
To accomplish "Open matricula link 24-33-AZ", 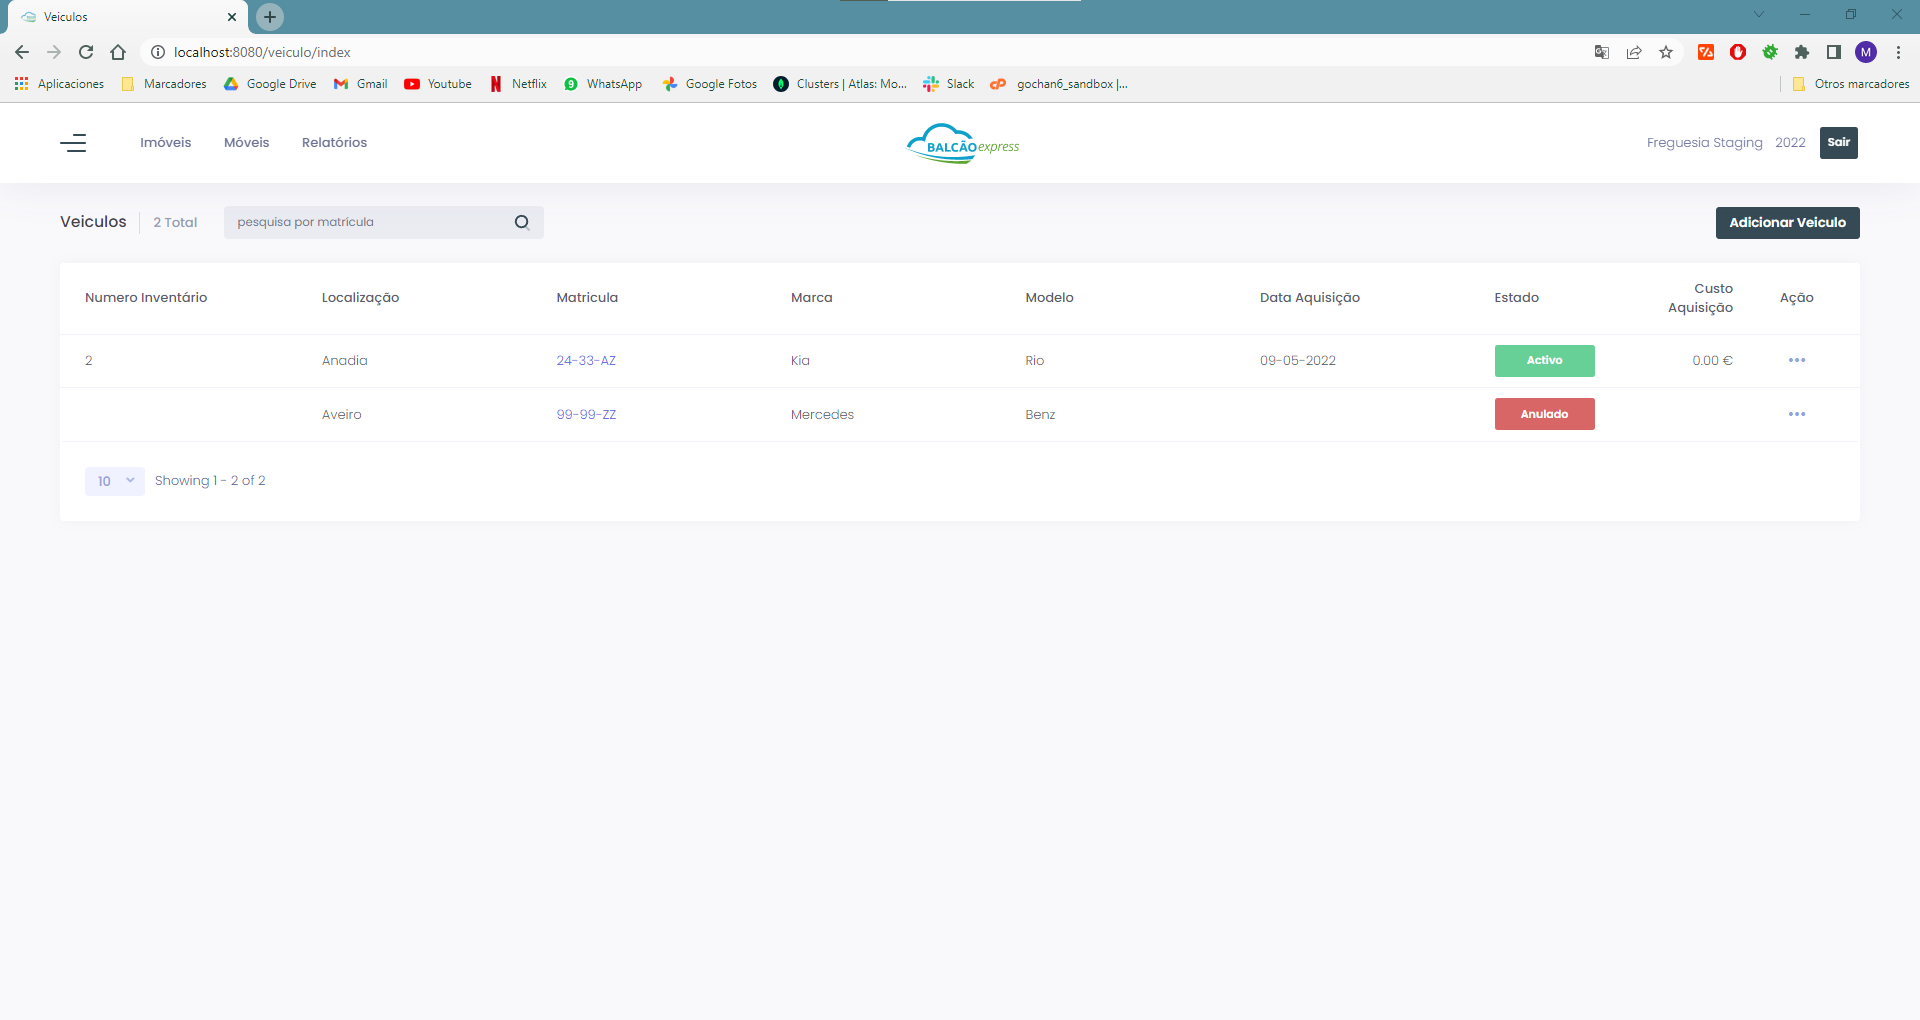I will [586, 360].
